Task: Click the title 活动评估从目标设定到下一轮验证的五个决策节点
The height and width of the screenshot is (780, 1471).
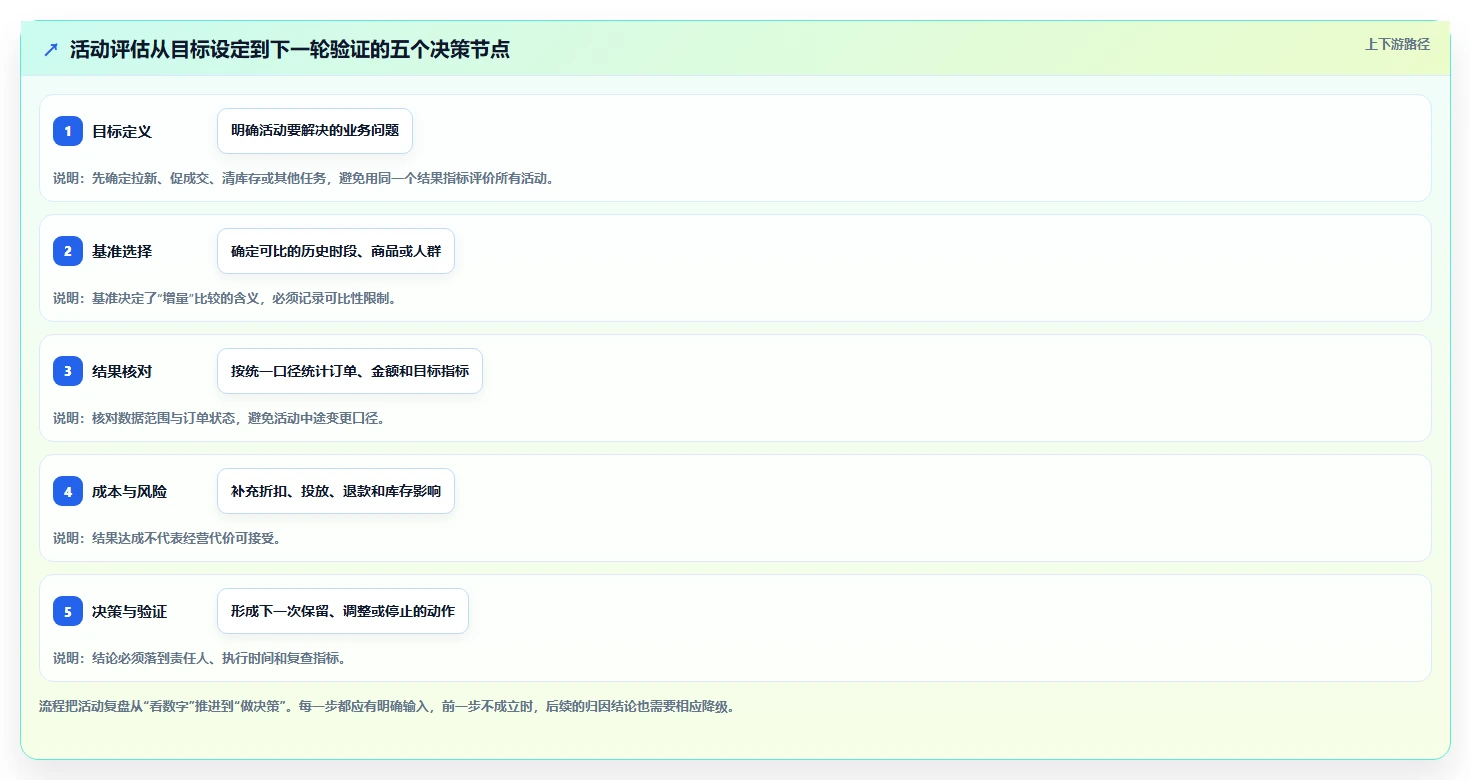Action: click(x=290, y=49)
